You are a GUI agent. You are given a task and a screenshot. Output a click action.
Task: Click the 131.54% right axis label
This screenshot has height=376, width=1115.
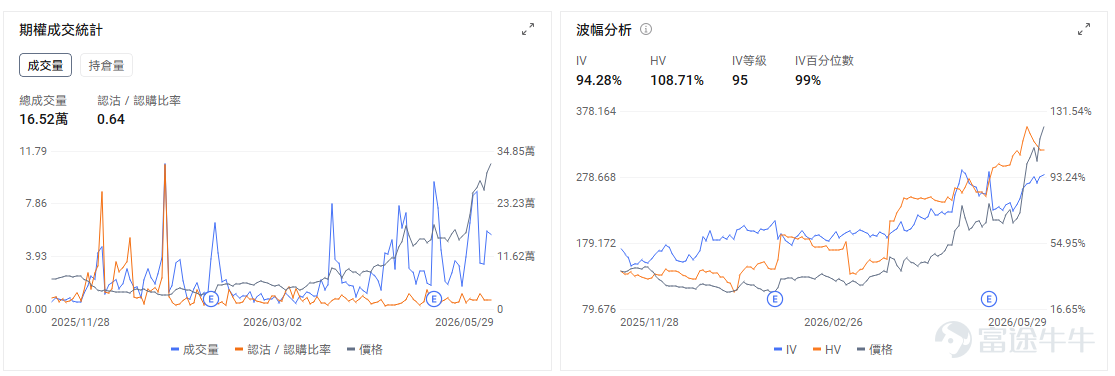coord(1072,112)
